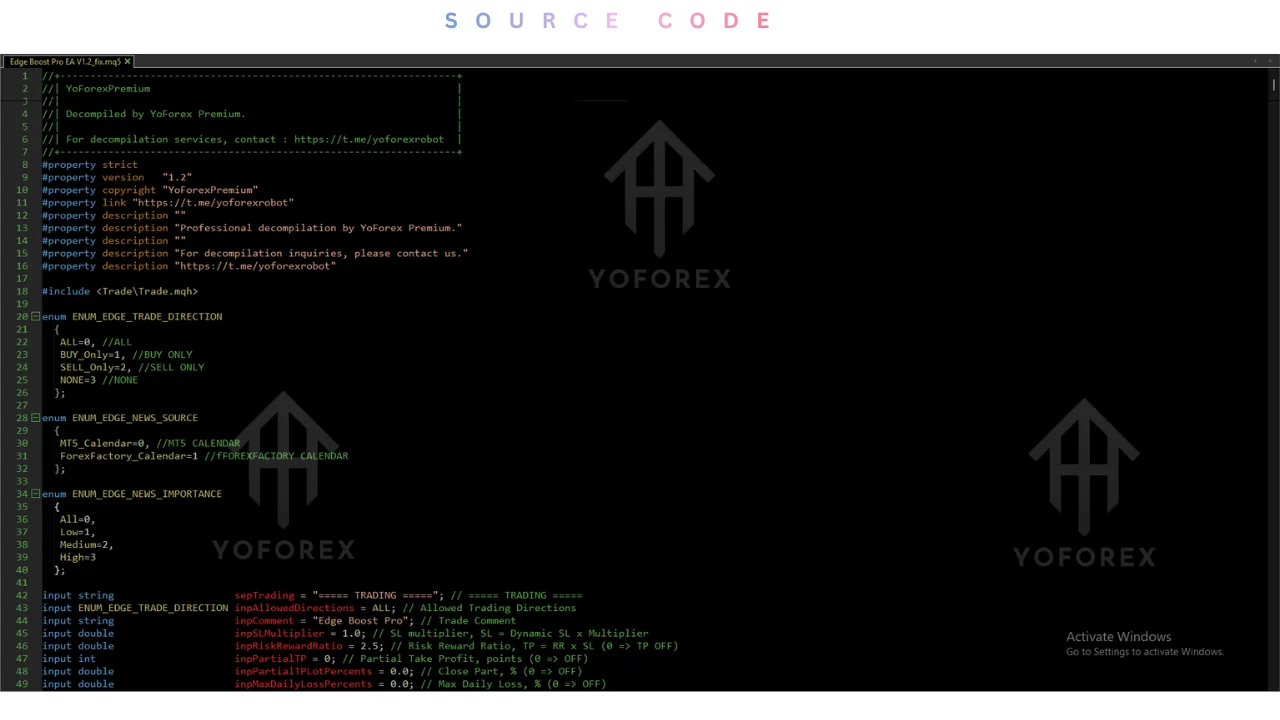Image resolution: width=1280 pixels, height=720 pixels.
Task: Click the 'ALL=0, //ALL' enum entry
Action: [95, 342]
